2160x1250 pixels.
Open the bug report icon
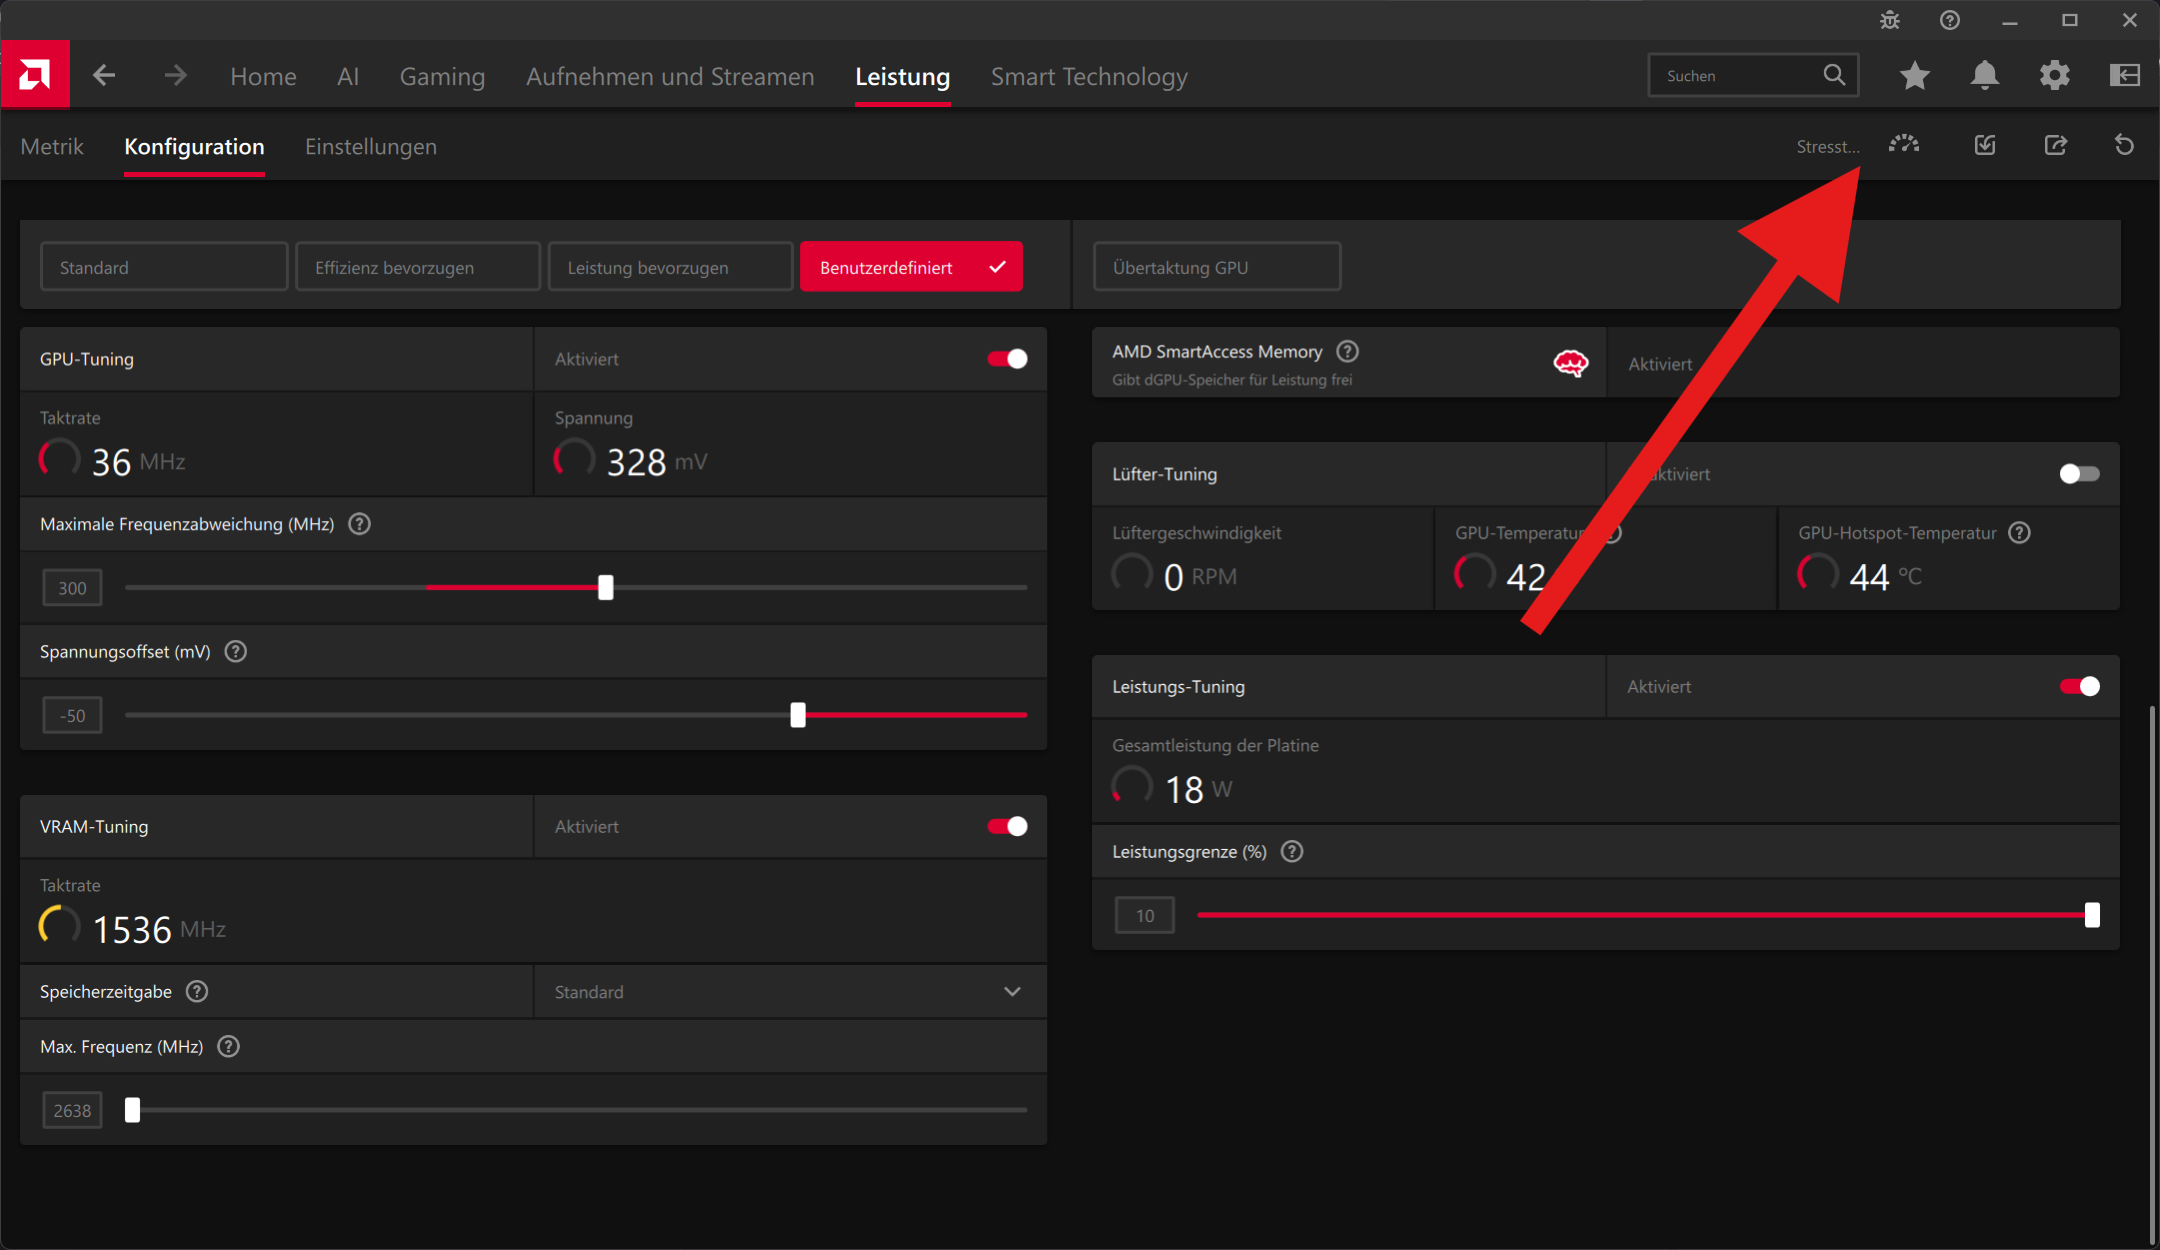click(1889, 20)
